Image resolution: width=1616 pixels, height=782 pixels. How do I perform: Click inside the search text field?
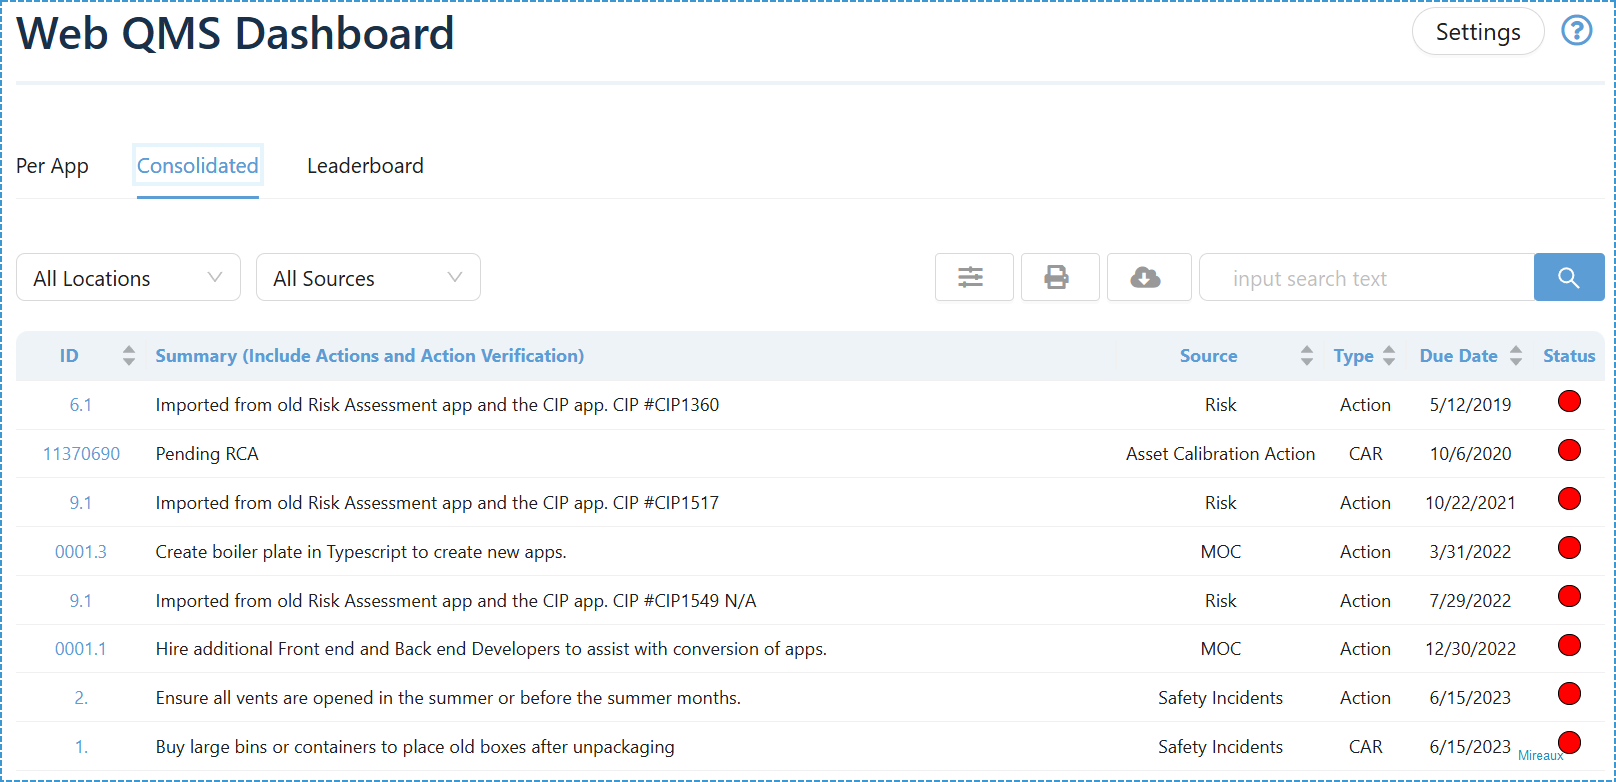pyautogui.click(x=1365, y=278)
